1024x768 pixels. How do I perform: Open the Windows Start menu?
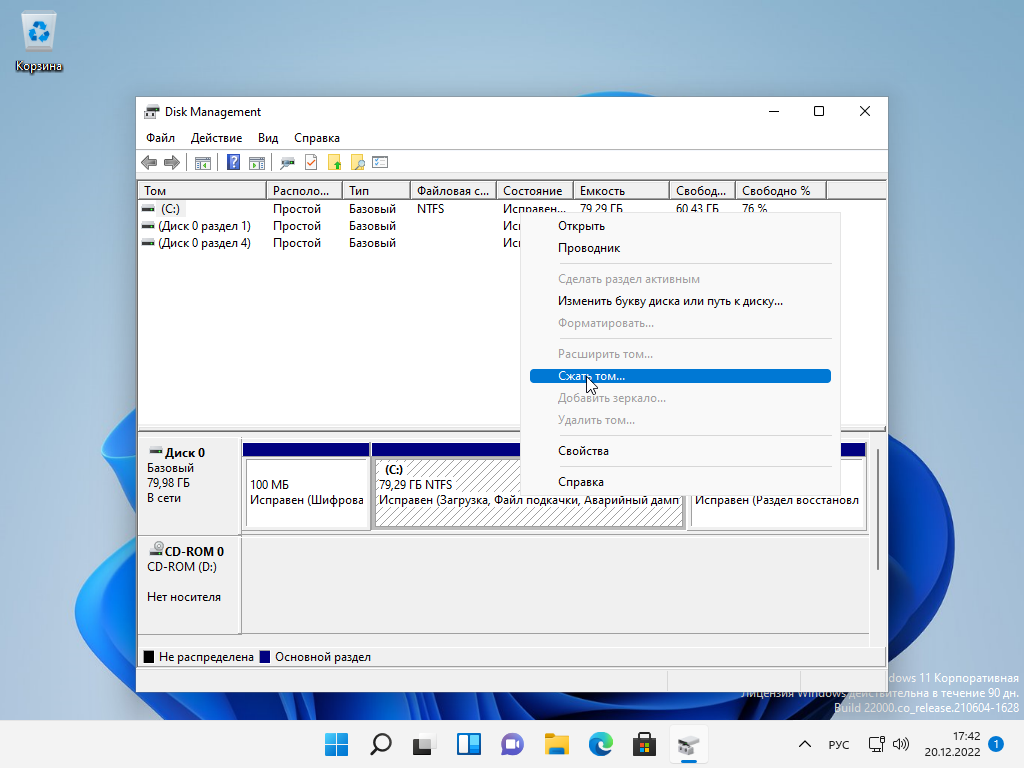tap(336, 744)
